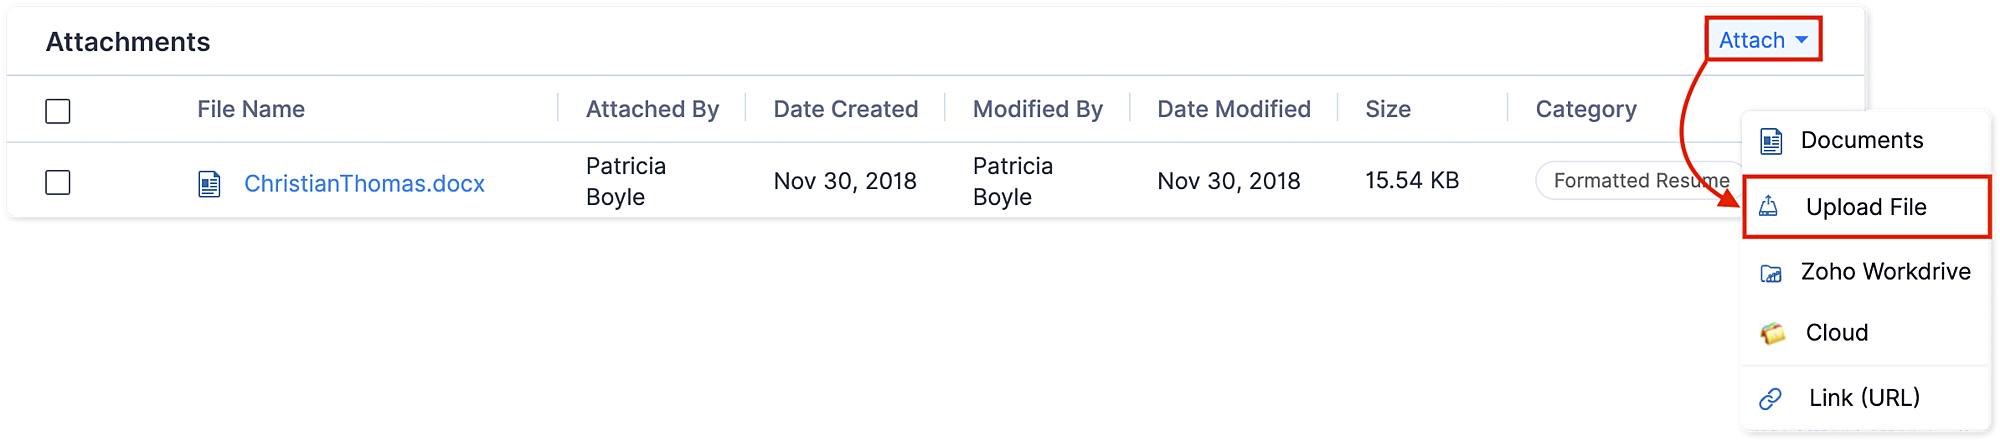Open the ChristianThomas.docx file link
This screenshot has height=441, width=2000.
click(x=364, y=184)
